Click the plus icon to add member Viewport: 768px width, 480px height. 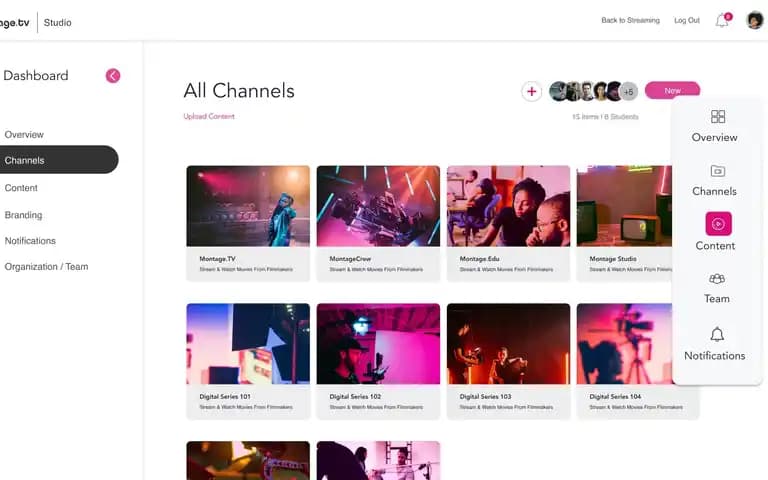point(531,91)
